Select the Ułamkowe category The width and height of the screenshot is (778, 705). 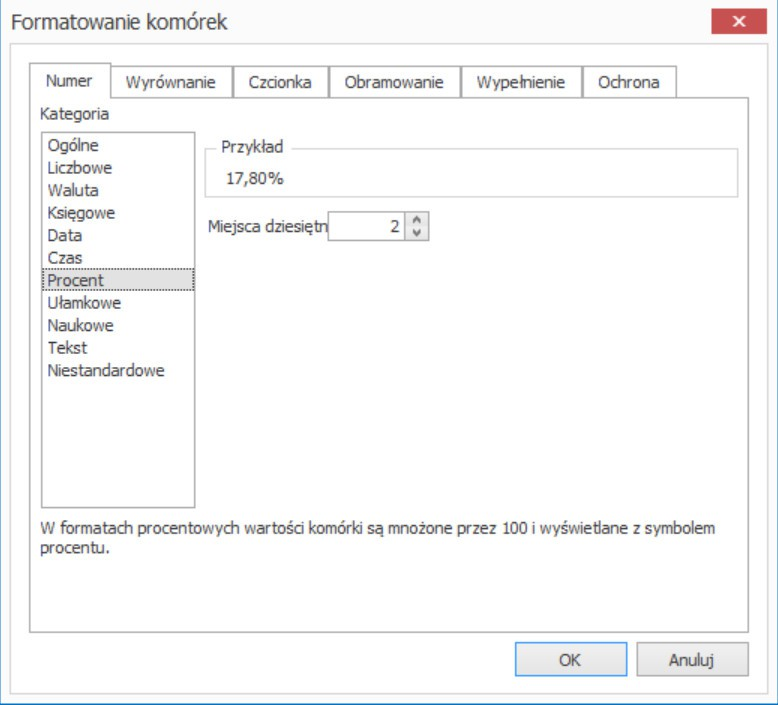click(84, 303)
